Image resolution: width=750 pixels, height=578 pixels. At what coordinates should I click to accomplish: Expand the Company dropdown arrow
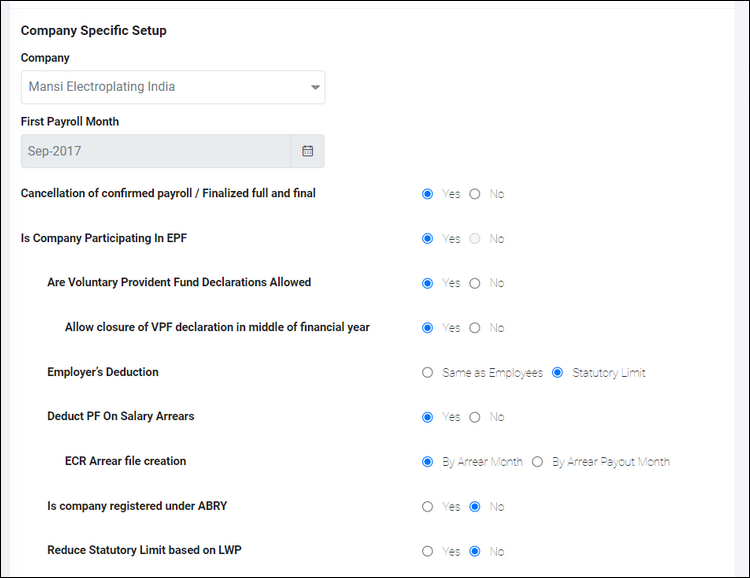click(x=315, y=88)
